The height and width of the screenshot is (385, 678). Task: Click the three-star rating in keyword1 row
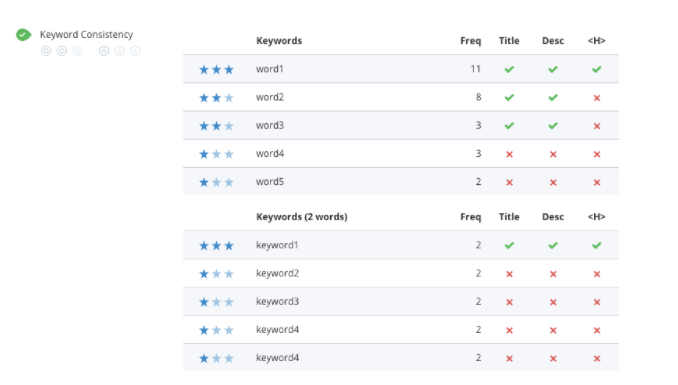[216, 246]
